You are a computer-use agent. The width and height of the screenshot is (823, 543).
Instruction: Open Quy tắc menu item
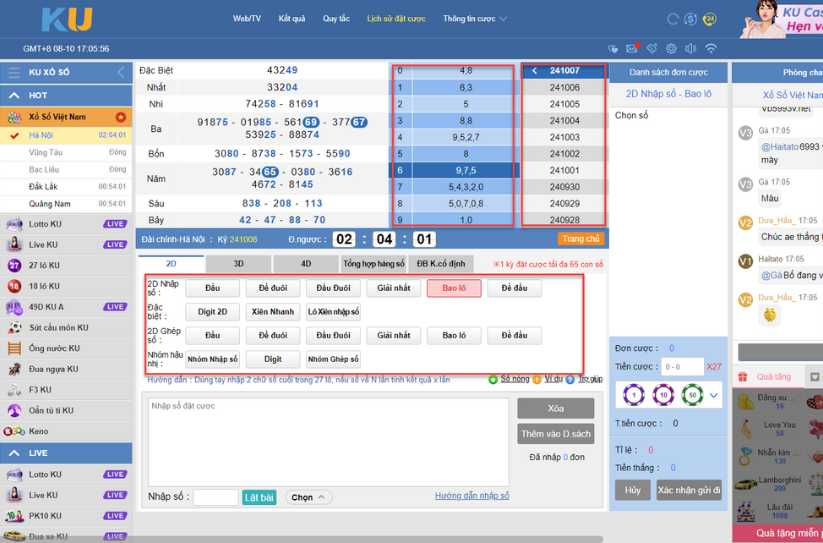(x=336, y=18)
